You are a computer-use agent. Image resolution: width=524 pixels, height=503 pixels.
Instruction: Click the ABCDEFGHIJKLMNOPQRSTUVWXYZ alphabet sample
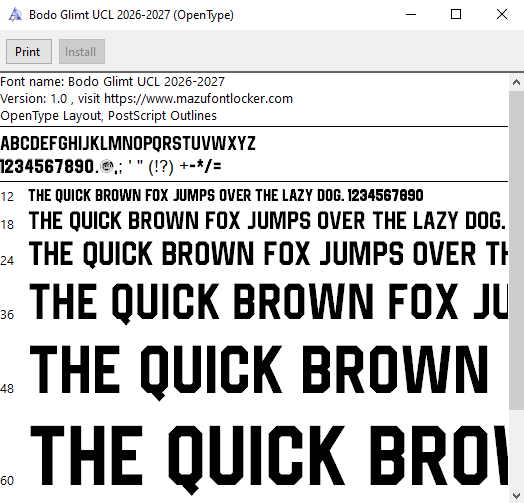coord(128,144)
